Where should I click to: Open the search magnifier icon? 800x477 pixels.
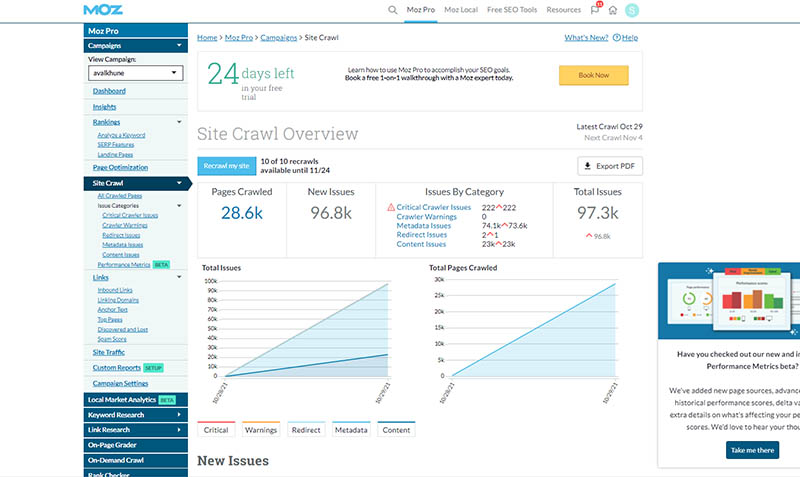pos(392,10)
